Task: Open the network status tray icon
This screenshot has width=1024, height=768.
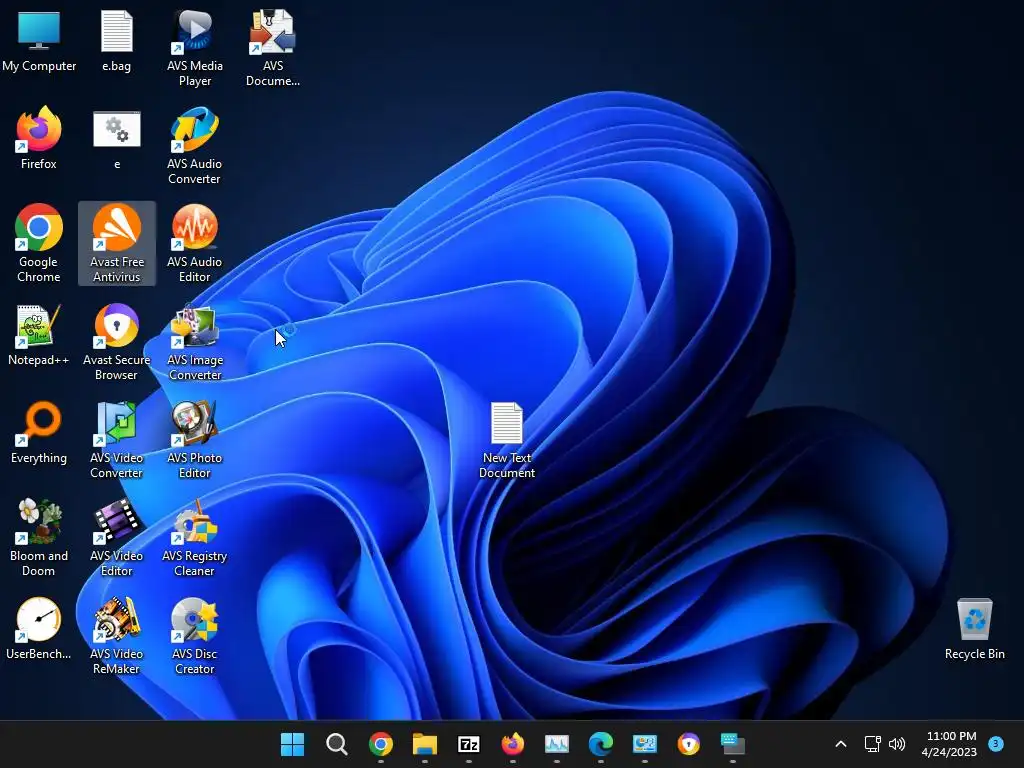Action: (x=872, y=744)
